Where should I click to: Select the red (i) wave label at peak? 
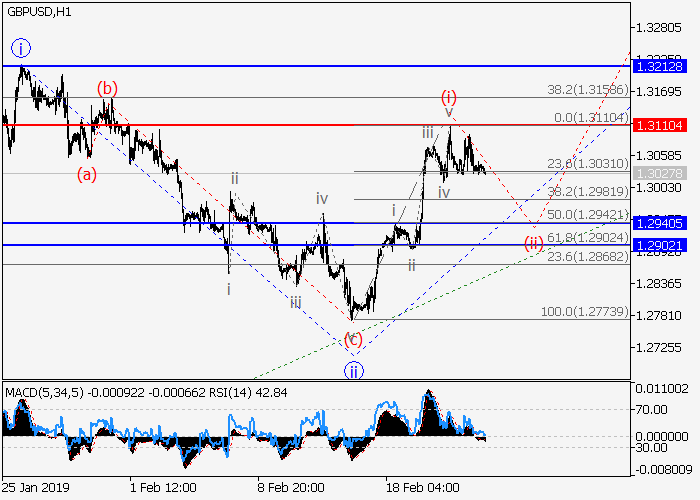click(449, 97)
